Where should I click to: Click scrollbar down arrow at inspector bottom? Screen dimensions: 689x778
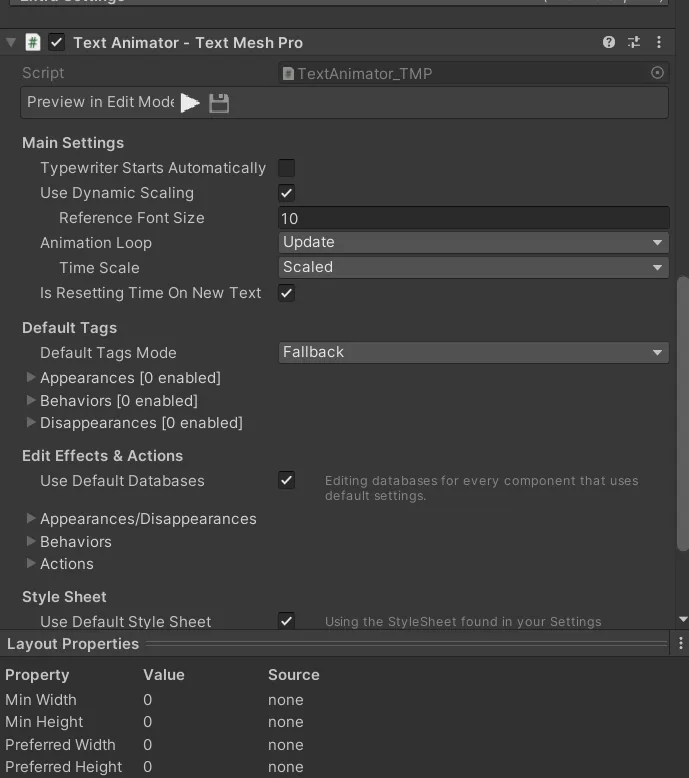tap(683, 619)
